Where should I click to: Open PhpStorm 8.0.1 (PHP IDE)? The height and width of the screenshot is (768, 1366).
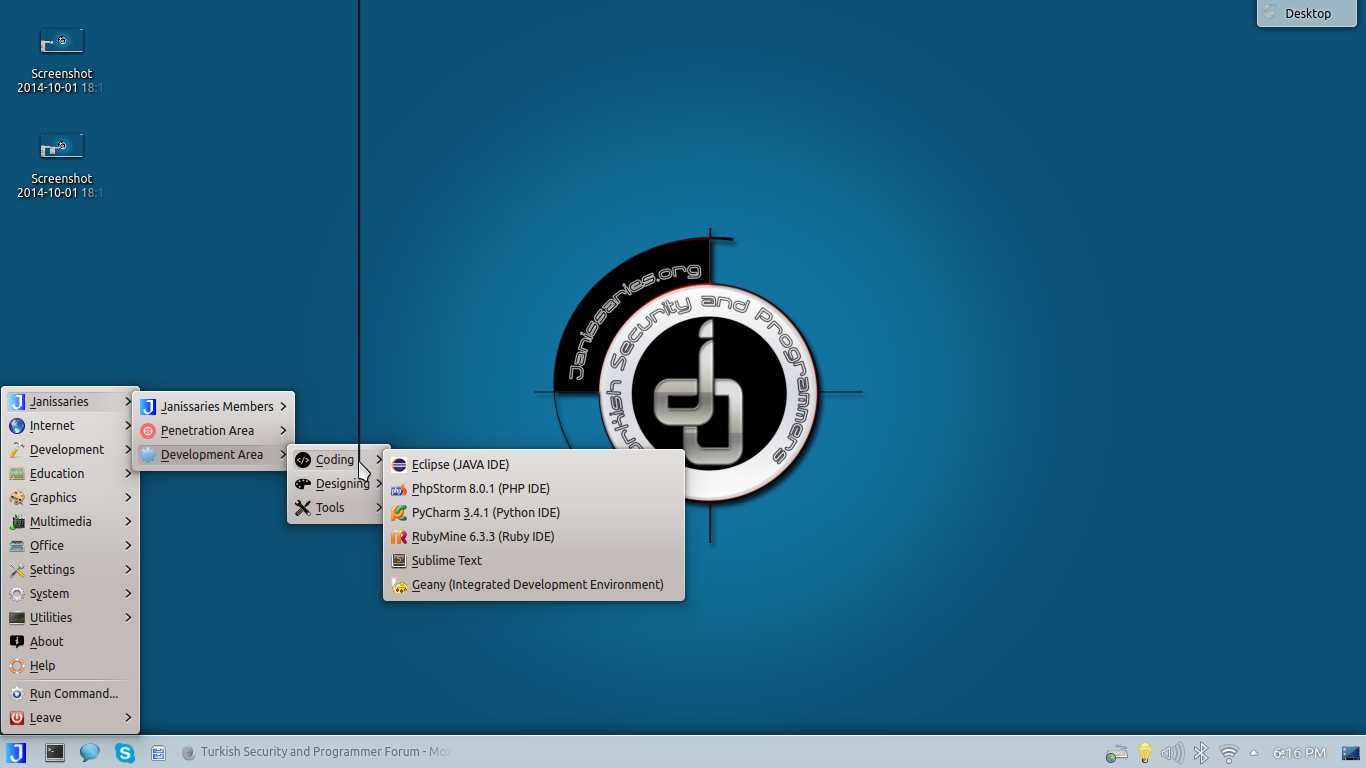pos(534,489)
